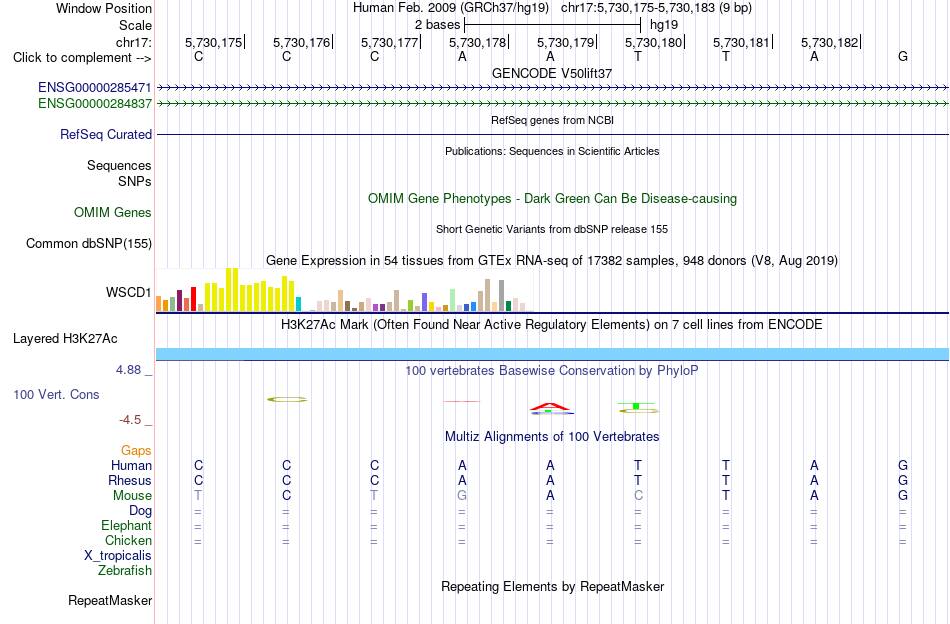Click the cyan bar in the WSCD1 expression chart
Image resolution: width=950 pixels, height=624 pixels.
tap(298, 304)
